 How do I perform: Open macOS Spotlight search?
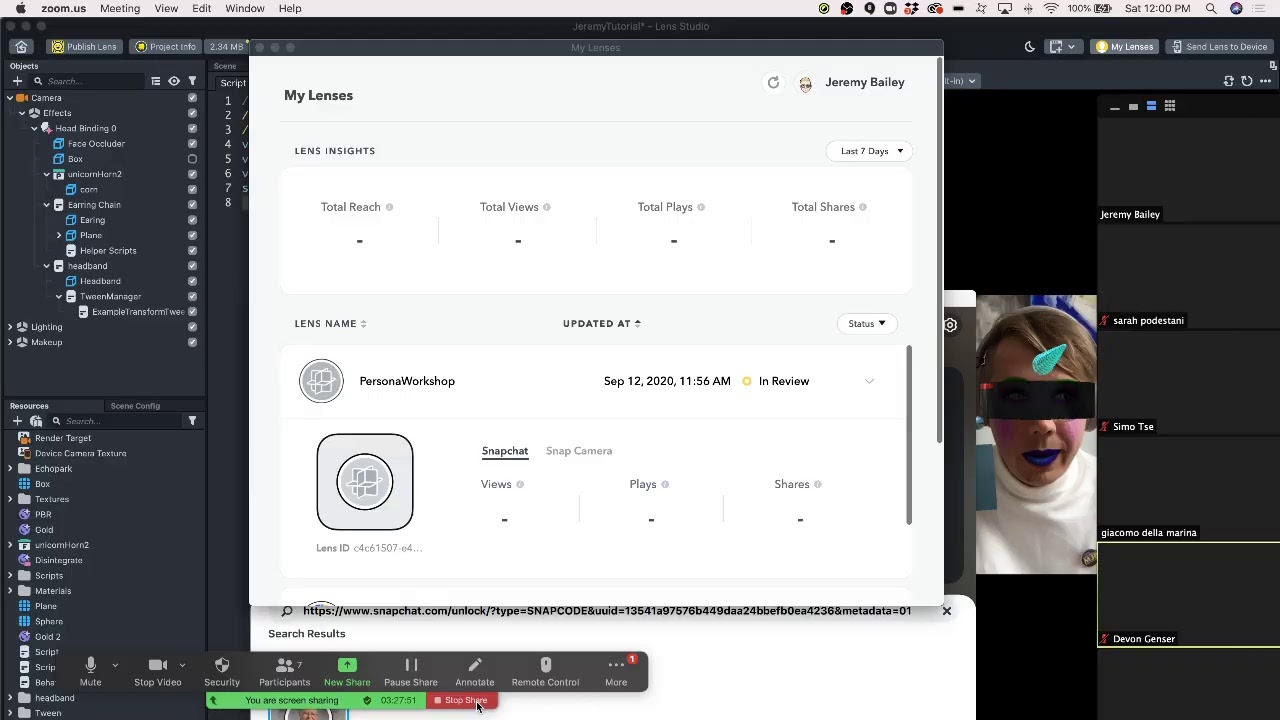click(x=1211, y=8)
